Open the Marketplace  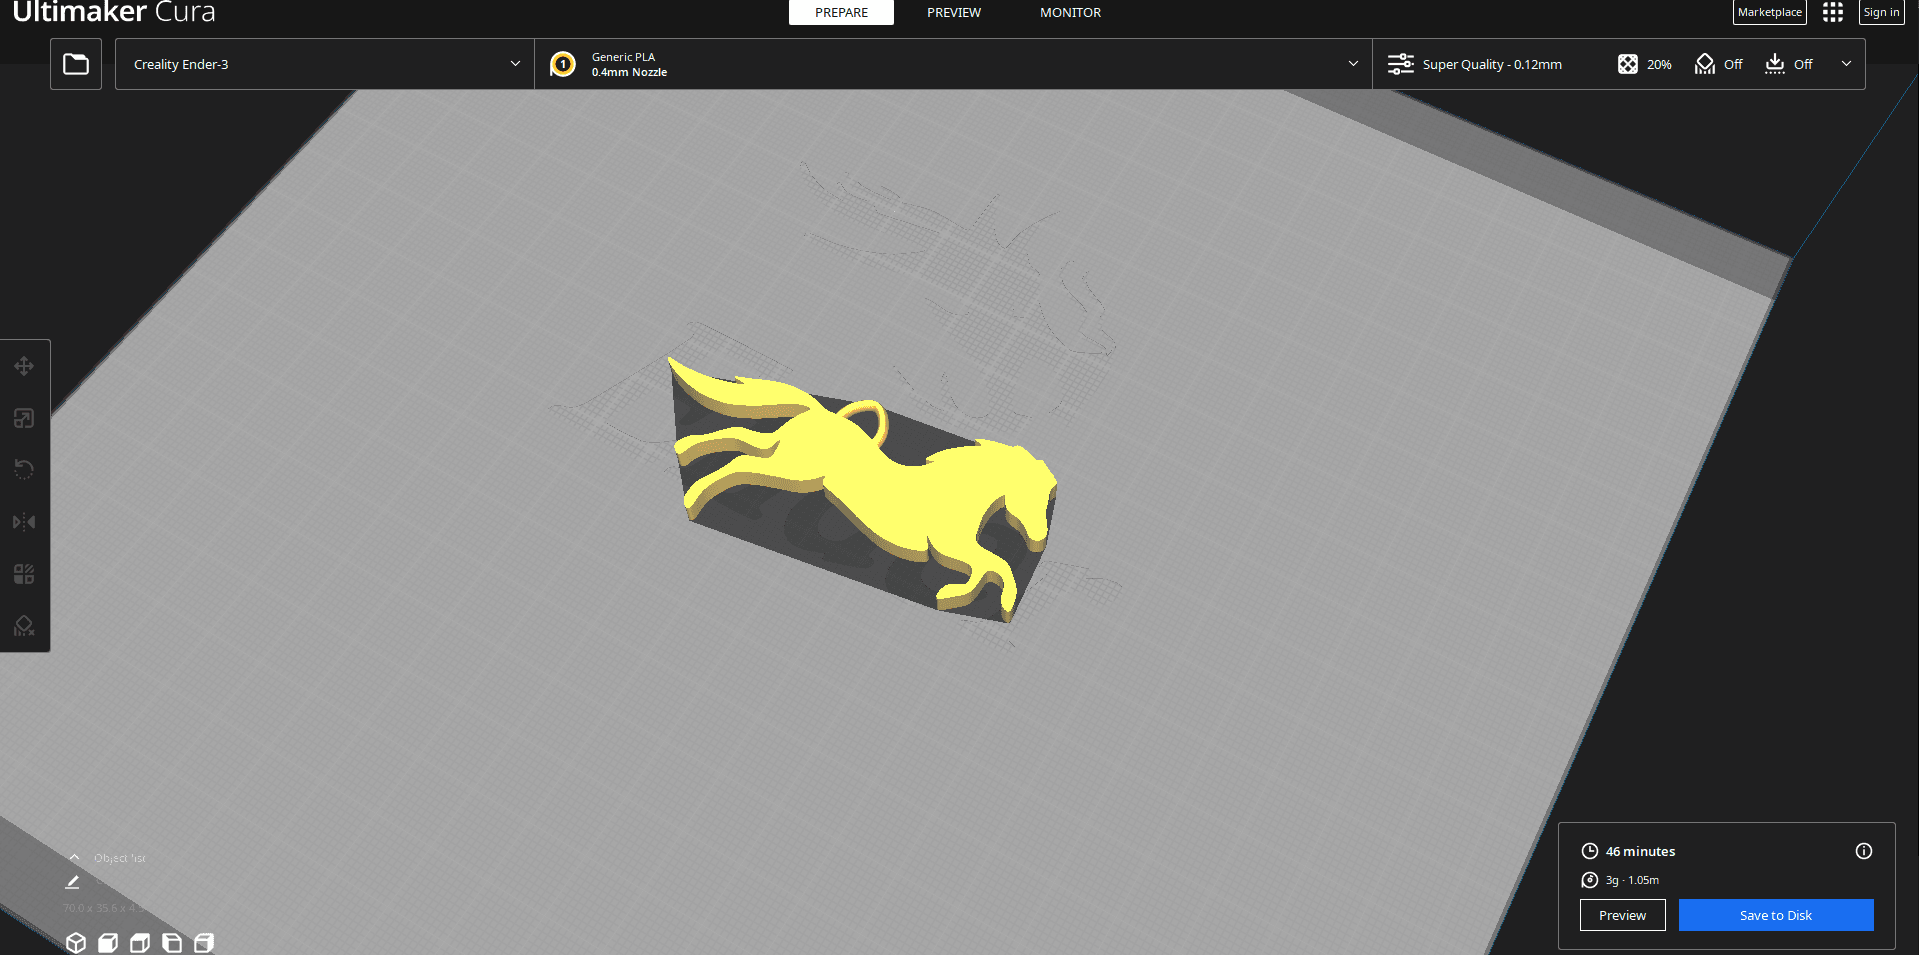coord(1769,12)
